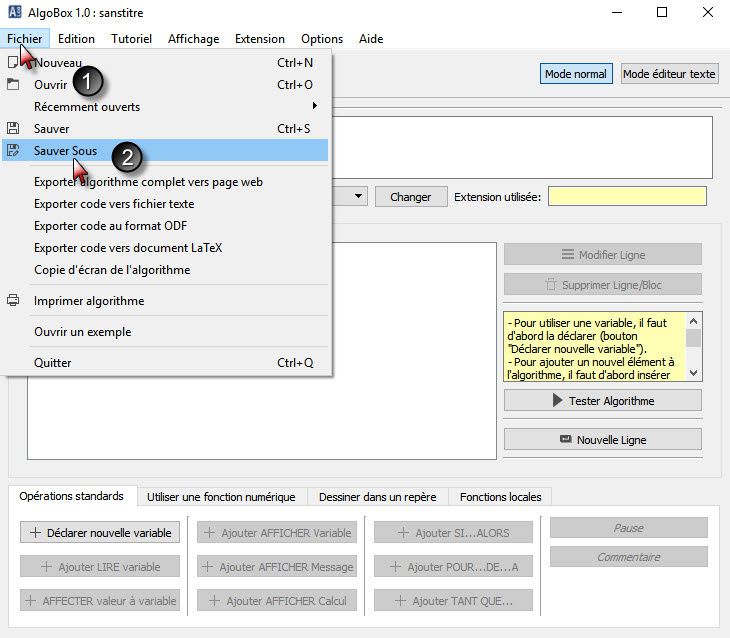Click the Tester Algorithme button
730x638 pixels.
point(603,400)
